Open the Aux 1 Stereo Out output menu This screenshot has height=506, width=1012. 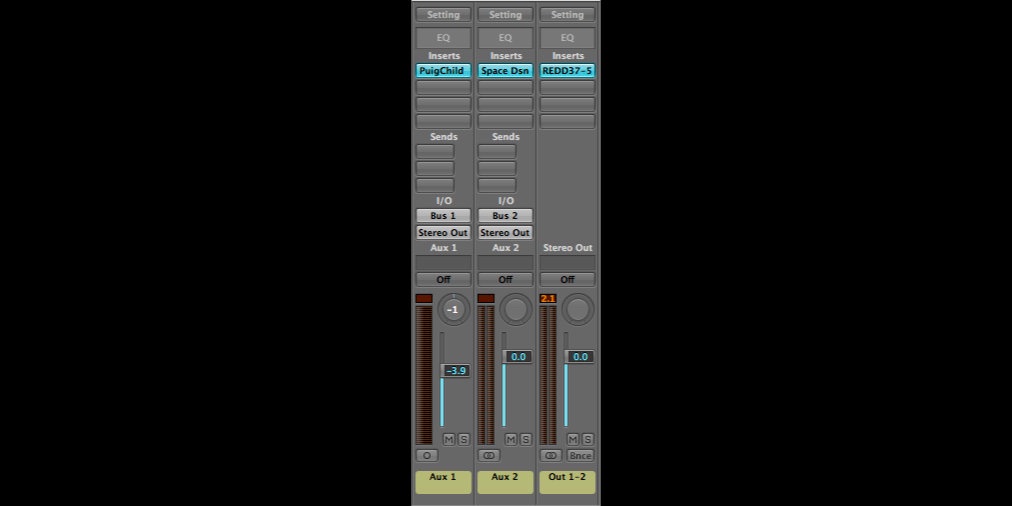click(443, 232)
